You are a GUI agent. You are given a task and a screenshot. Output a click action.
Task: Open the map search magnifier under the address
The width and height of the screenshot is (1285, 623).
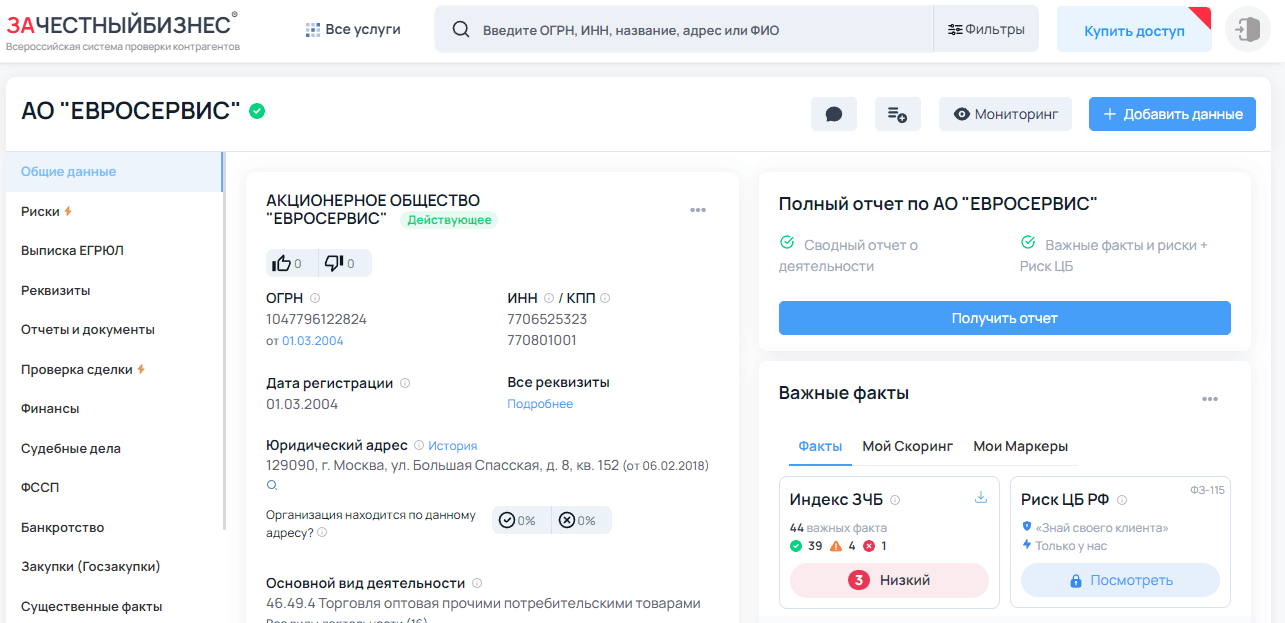pos(270,485)
